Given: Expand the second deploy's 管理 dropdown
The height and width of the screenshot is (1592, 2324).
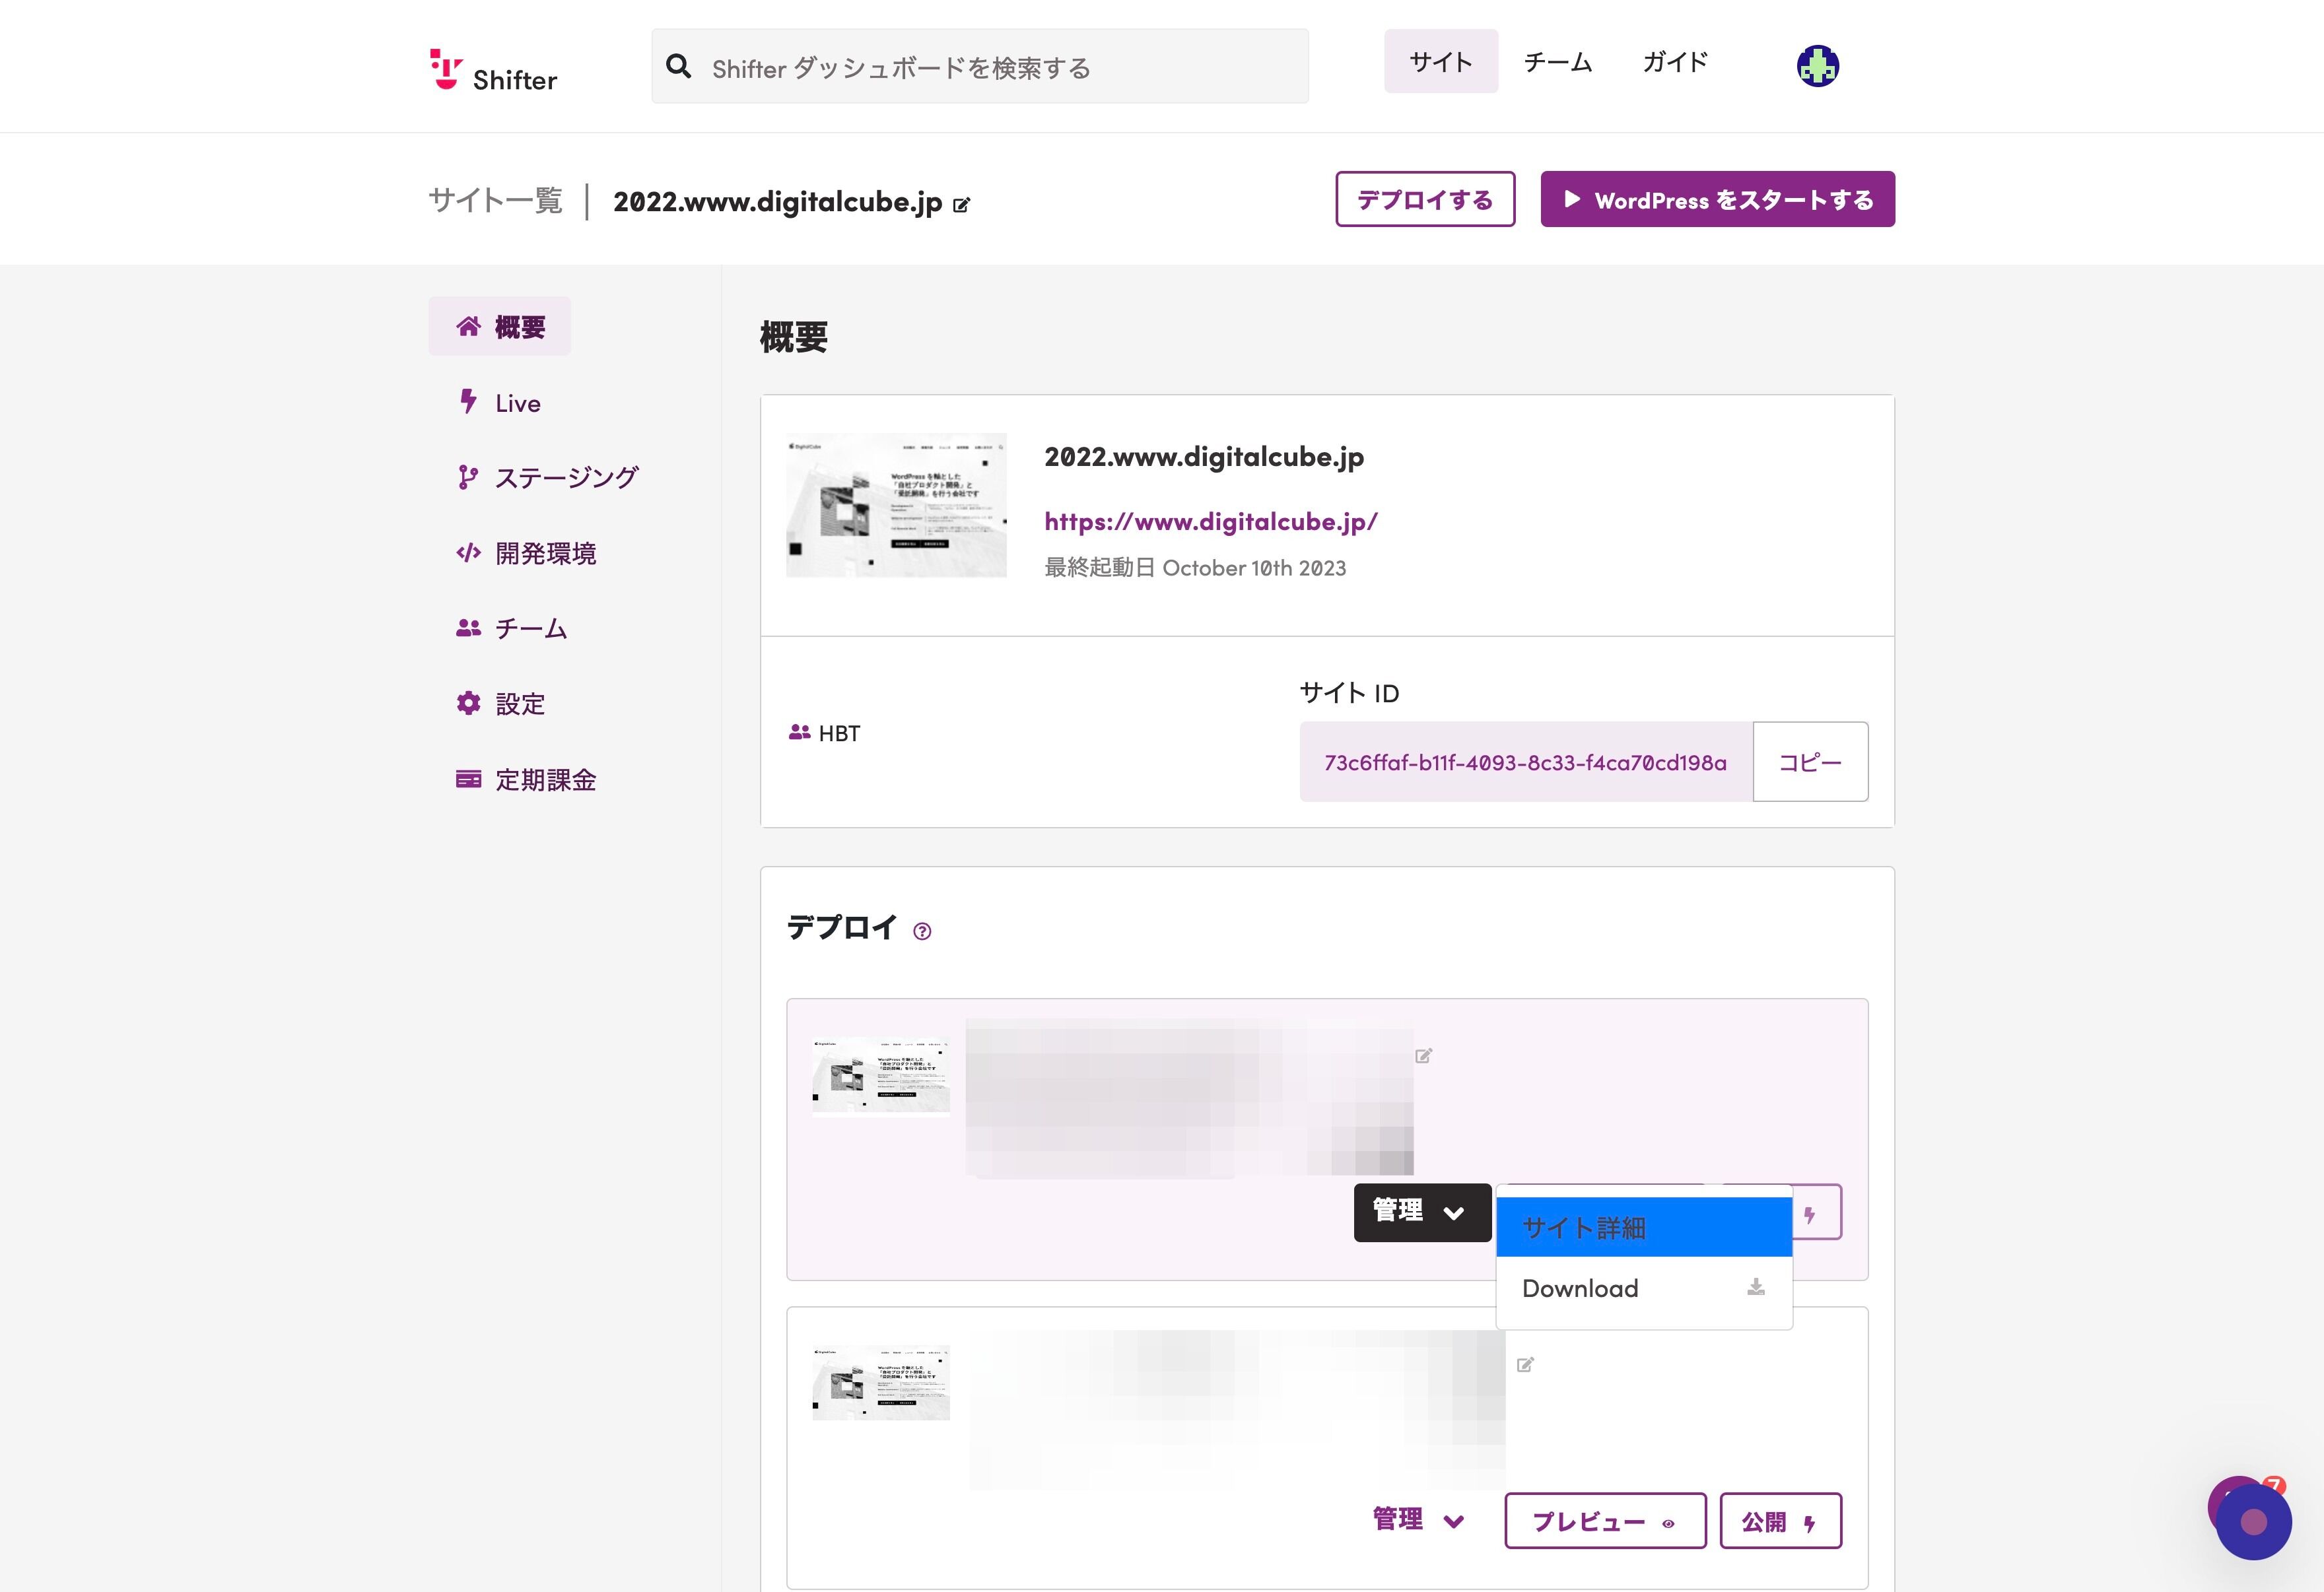Looking at the screenshot, I should (x=1418, y=1520).
